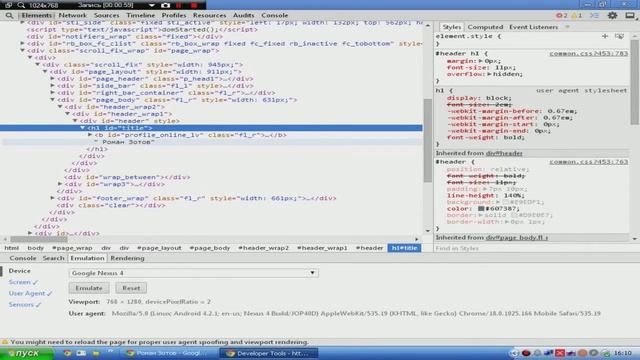Expand the profile_online_lv b node
This screenshot has height=360, width=640.
90,135
